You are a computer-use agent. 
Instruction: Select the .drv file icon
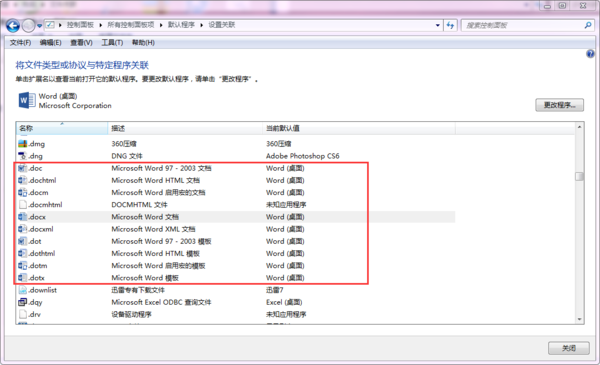point(23,314)
